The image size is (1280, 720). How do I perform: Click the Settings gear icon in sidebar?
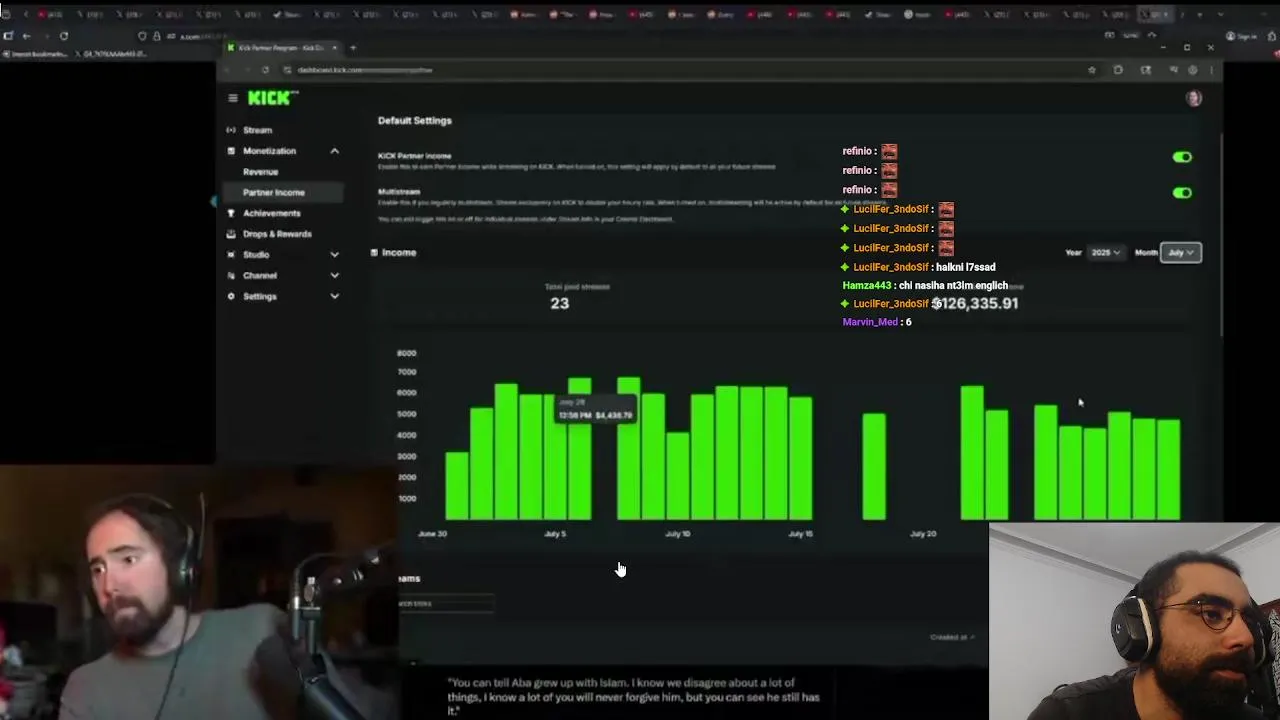231,297
